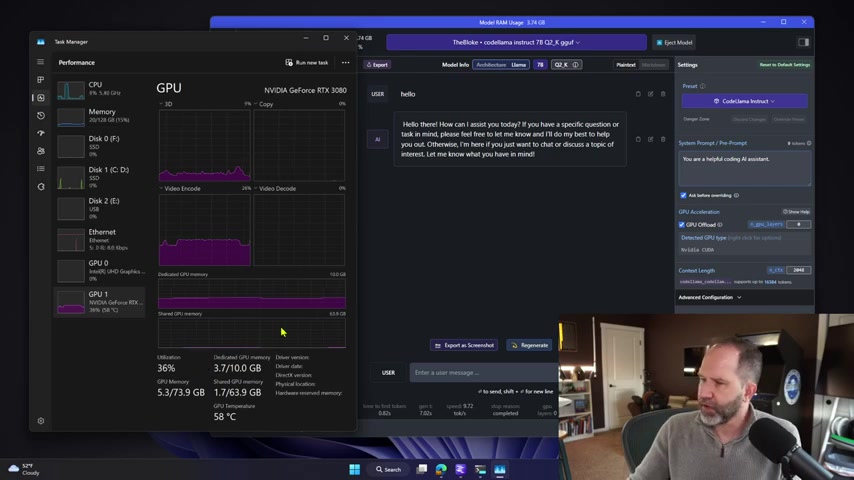Click the Architecture Llama model info tag
Viewport: 854px width, 480px height.
pos(501,65)
